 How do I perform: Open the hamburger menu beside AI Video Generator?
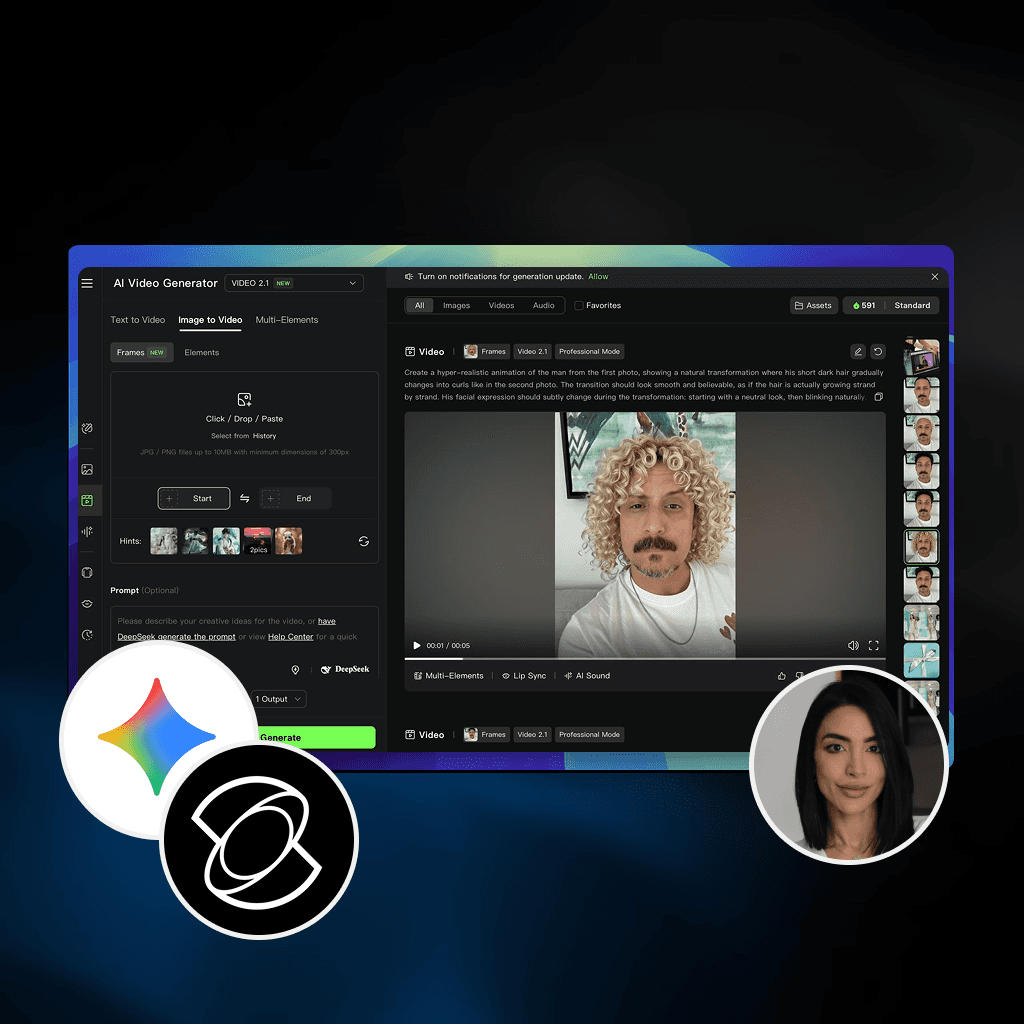tap(87, 283)
